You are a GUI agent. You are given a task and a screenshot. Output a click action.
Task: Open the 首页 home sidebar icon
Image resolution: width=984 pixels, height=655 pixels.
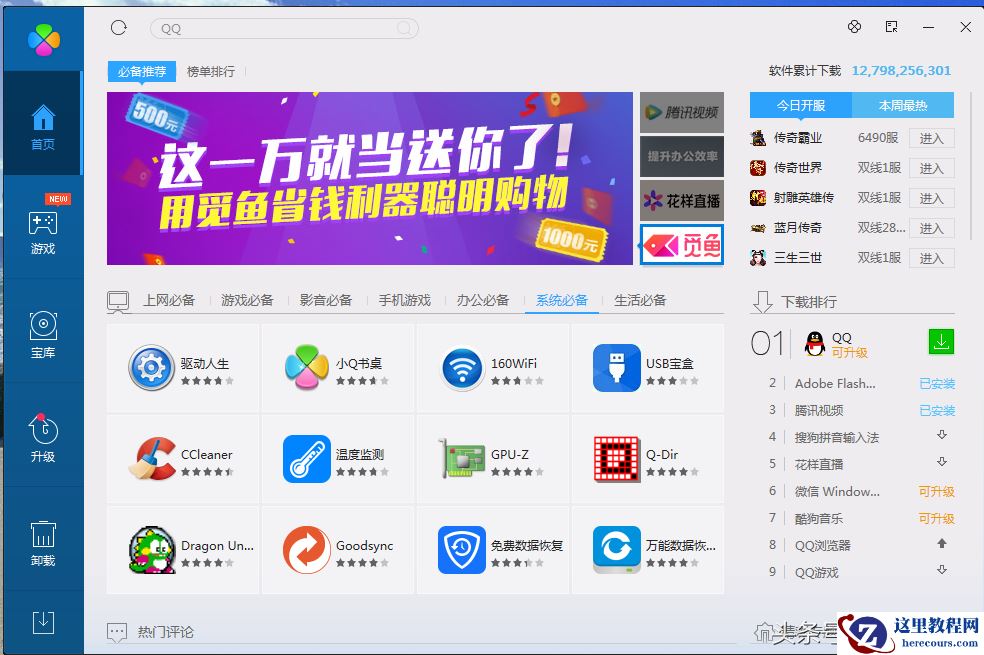pos(43,127)
